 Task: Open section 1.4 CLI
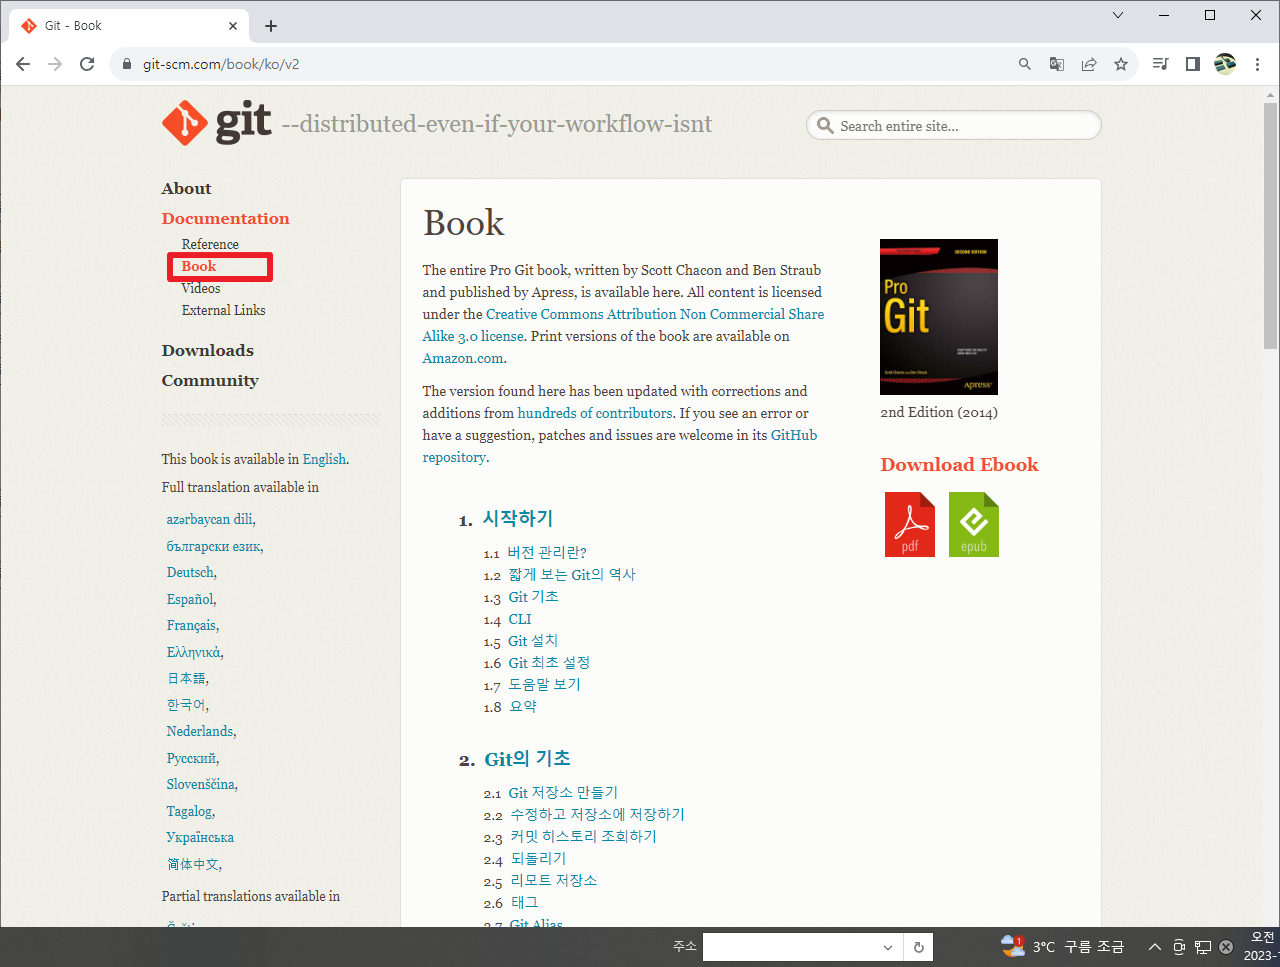point(520,619)
